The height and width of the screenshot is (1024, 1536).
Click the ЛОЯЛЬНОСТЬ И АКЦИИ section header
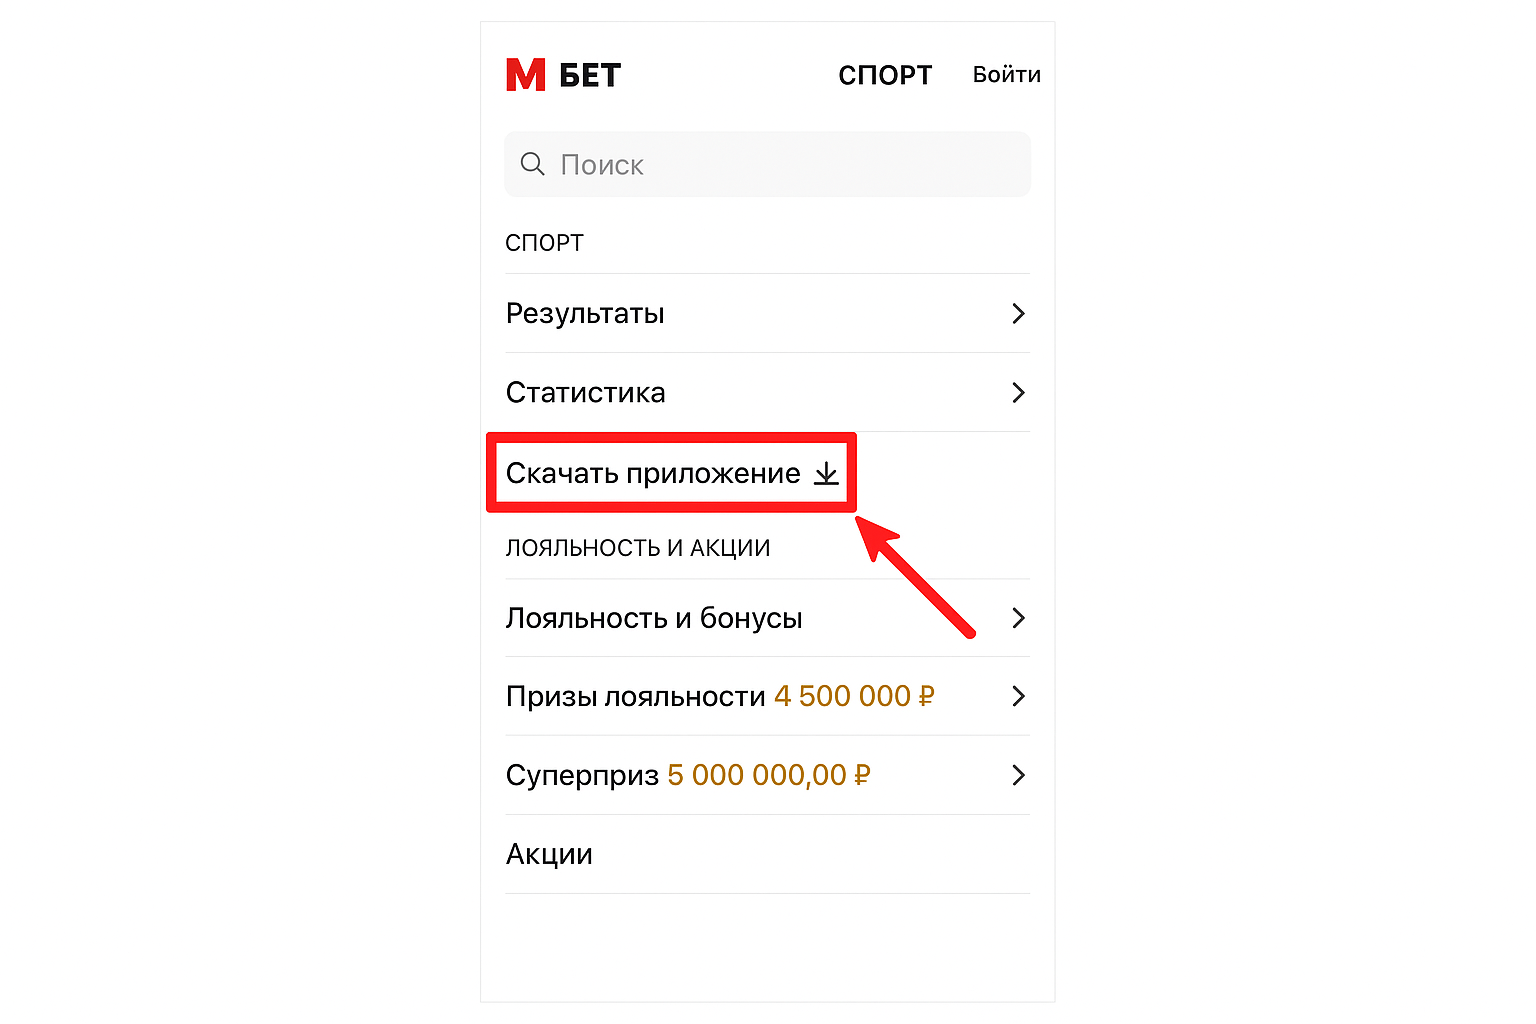pyautogui.click(x=638, y=547)
